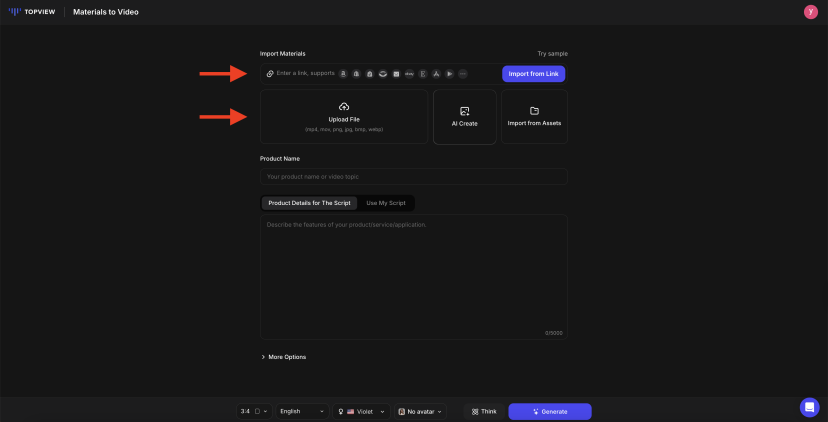This screenshot has height=422, width=828.
Task: Click the Product Name input field
Action: [413, 177]
